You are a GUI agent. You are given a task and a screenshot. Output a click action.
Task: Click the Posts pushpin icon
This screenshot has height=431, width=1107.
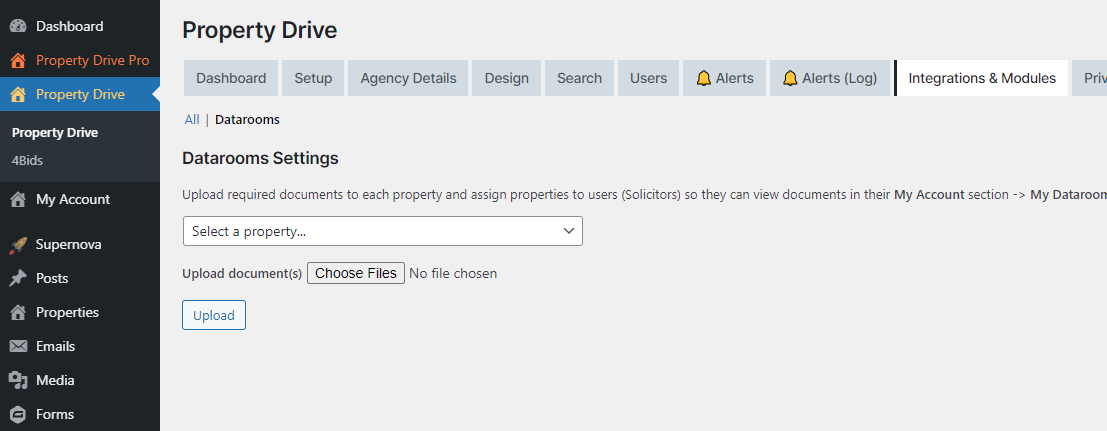click(x=18, y=278)
